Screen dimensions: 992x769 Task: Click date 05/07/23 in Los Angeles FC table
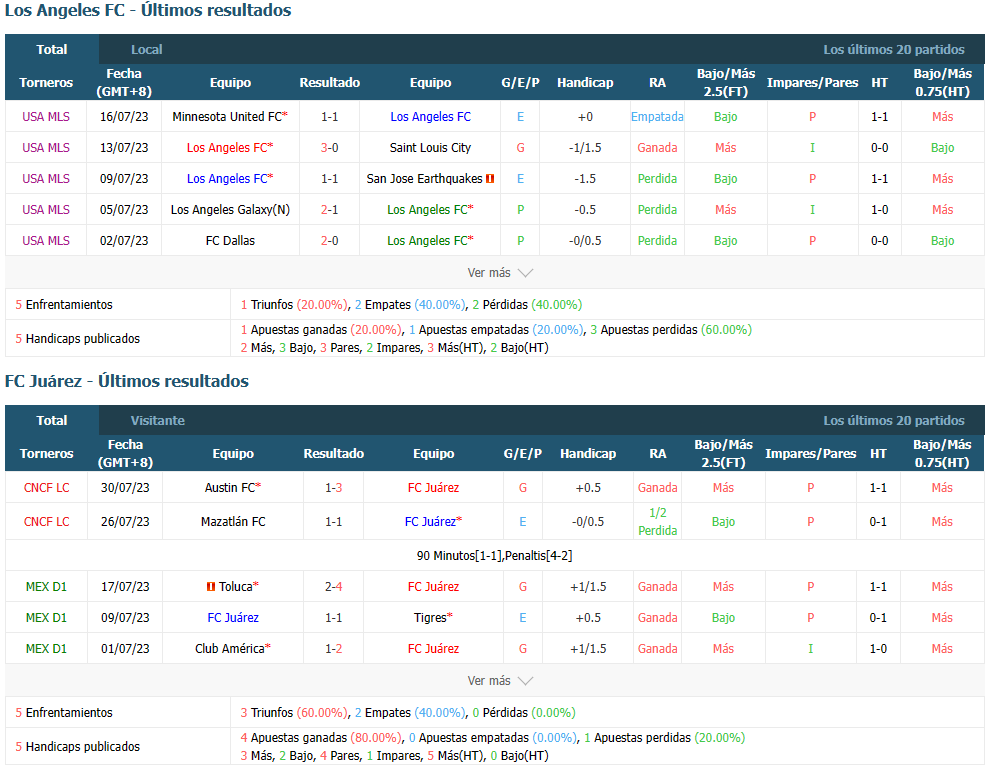(x=124, y=209)
